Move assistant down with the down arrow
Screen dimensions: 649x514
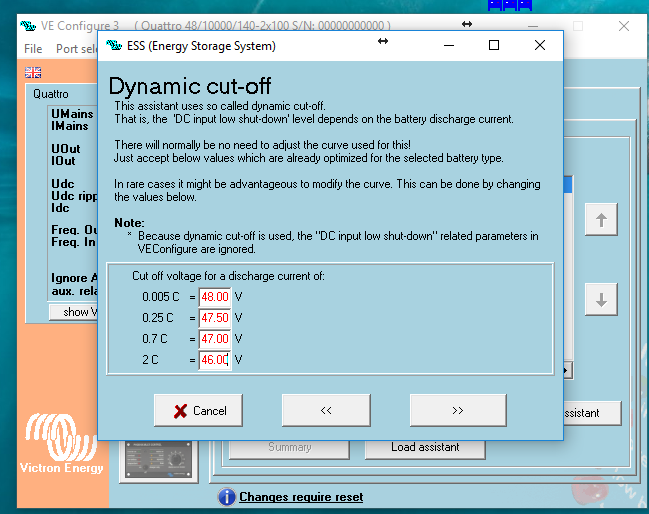[601, 299]
